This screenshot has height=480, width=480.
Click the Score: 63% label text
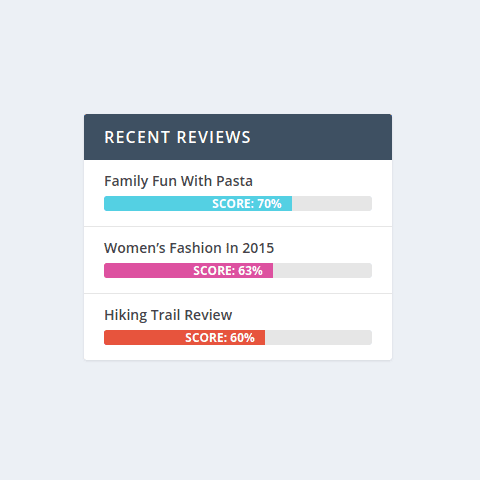click(228, 271)
